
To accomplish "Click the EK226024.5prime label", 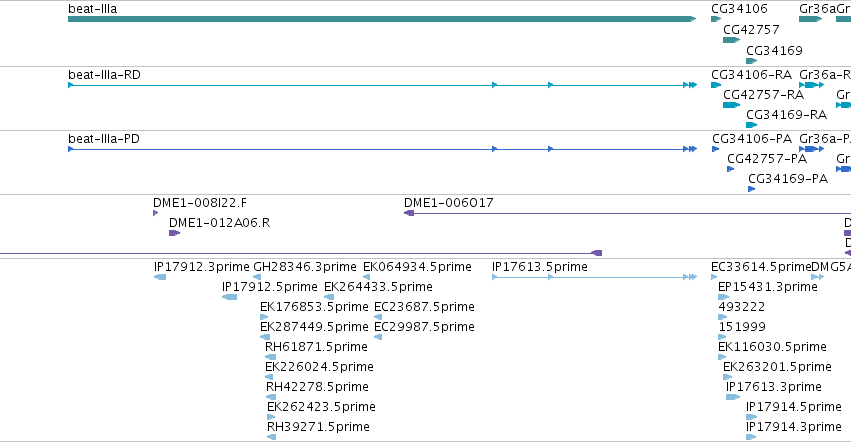I will click(319, 367).
